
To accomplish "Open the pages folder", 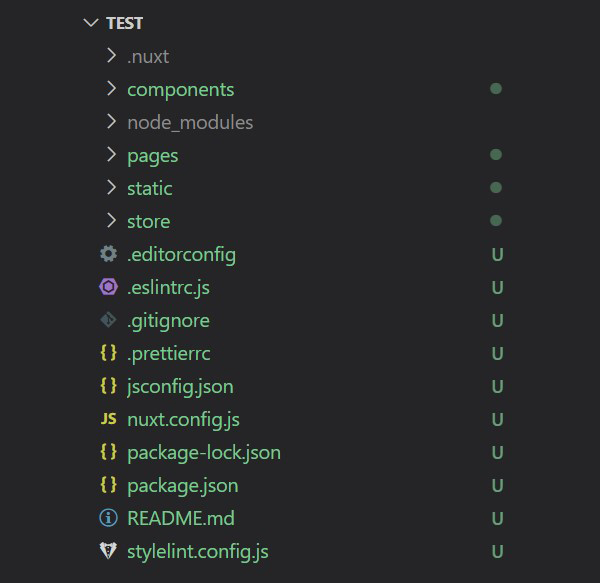I will pos(153,156).
